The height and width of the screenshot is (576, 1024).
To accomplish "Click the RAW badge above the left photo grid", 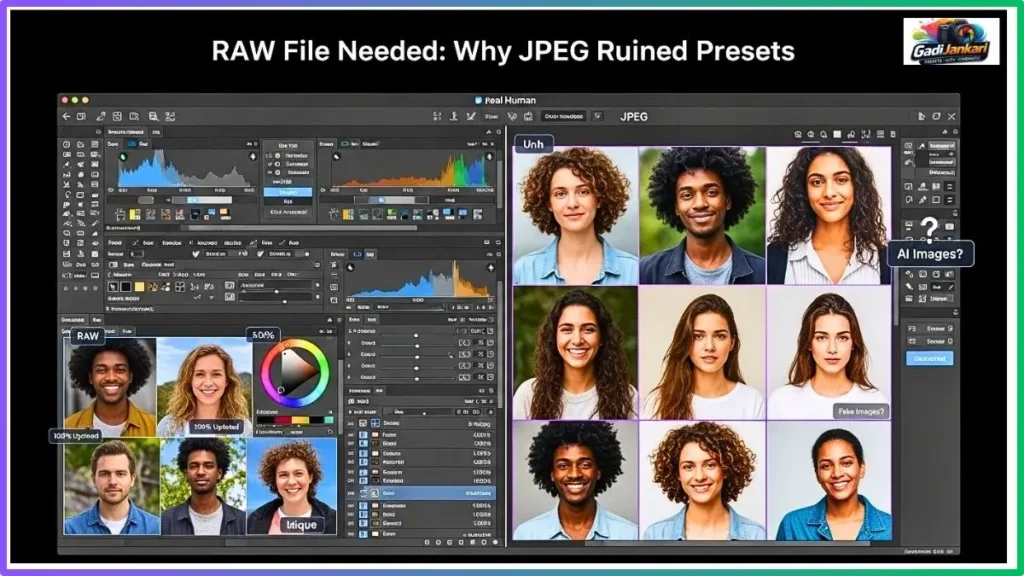I will [88, 336].
